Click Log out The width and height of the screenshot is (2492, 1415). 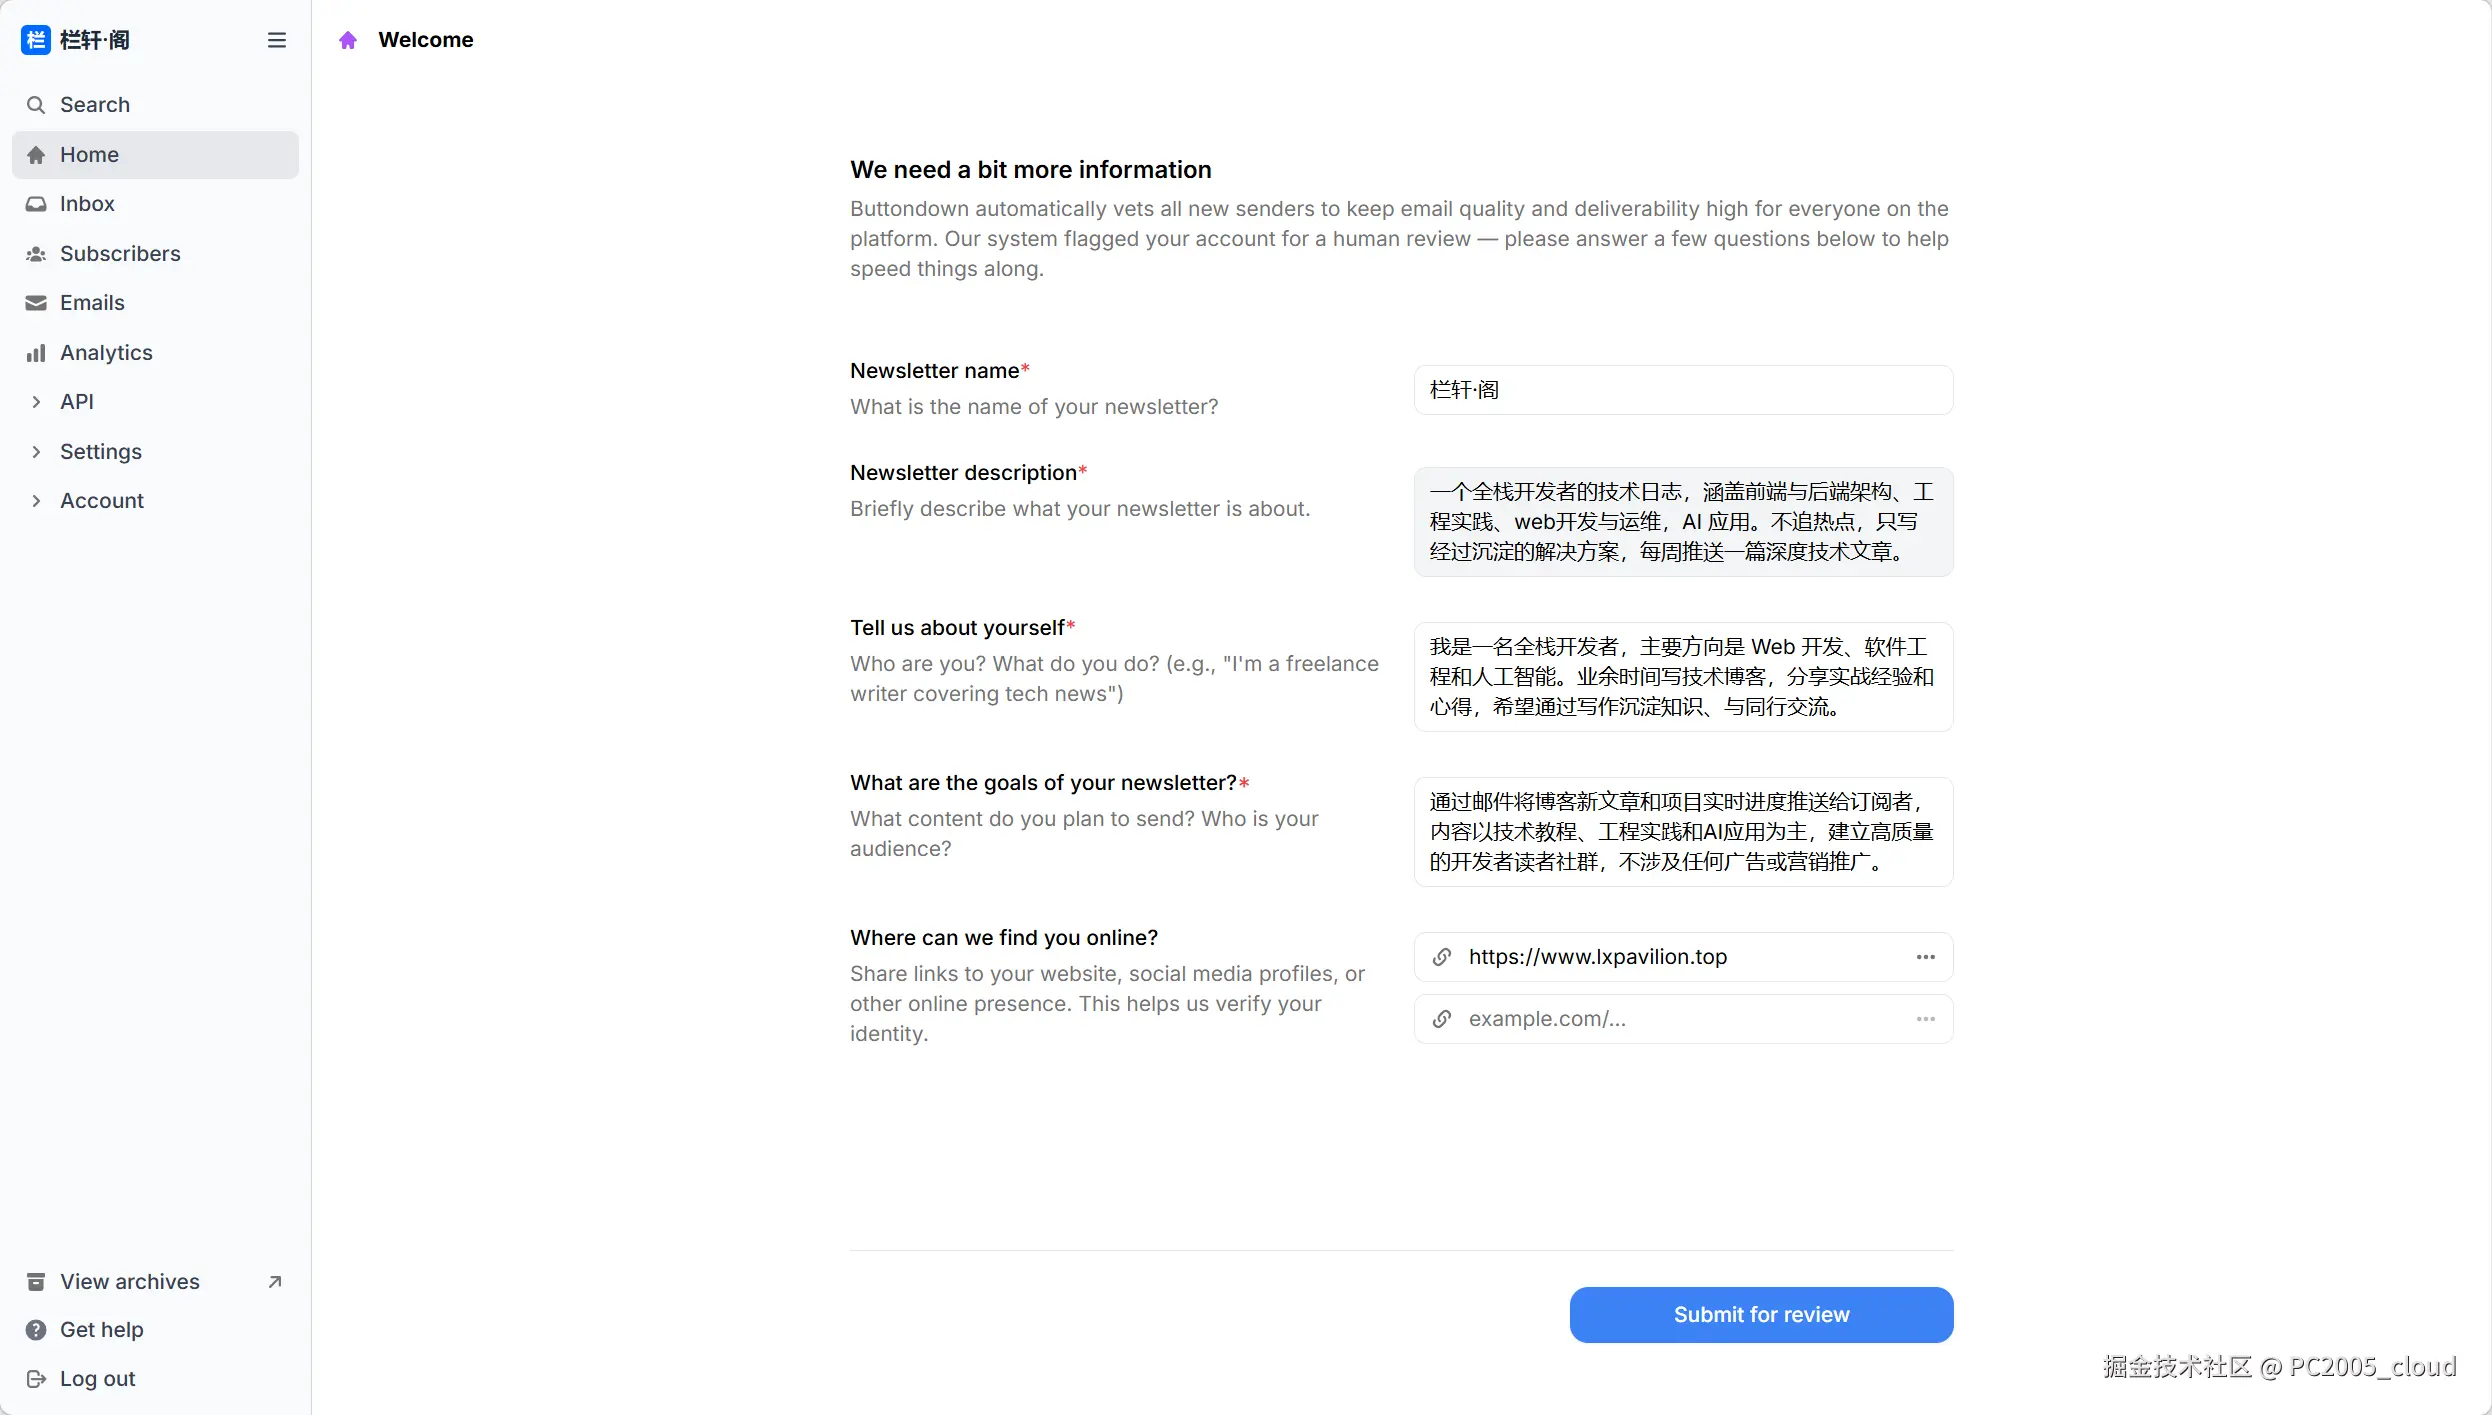click(155, 1379)
